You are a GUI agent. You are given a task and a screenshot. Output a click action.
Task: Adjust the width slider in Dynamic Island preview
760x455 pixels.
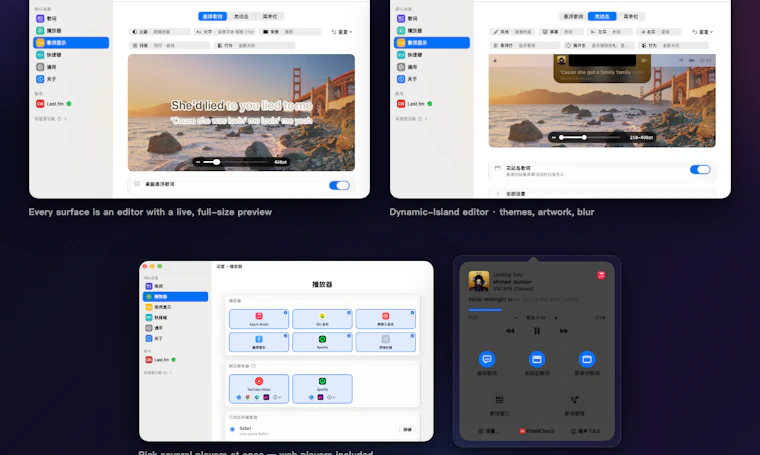(589, 138)
